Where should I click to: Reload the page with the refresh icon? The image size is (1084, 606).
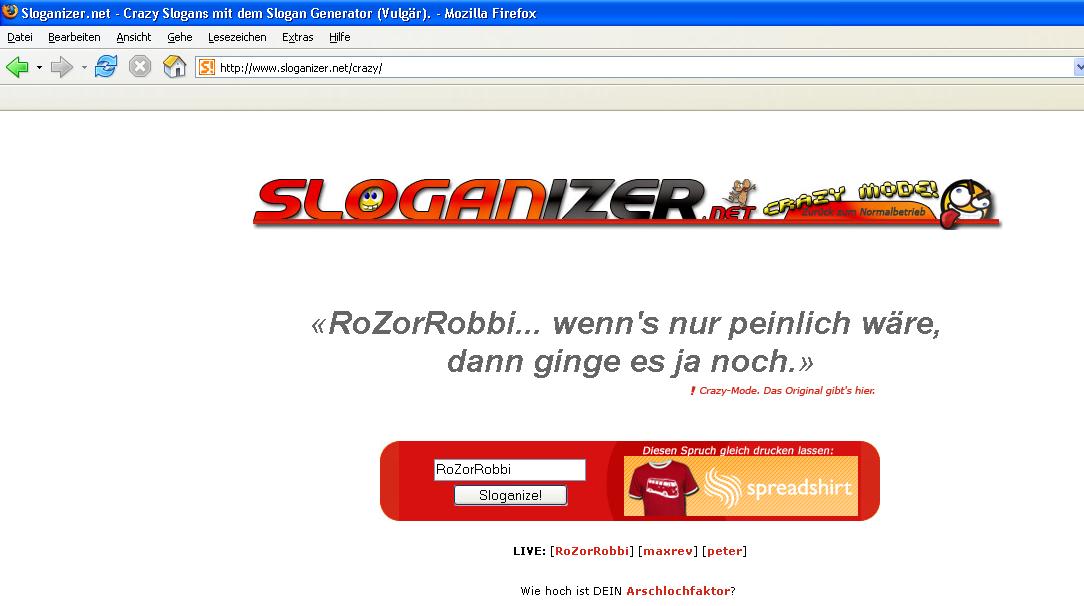[106, 67]
